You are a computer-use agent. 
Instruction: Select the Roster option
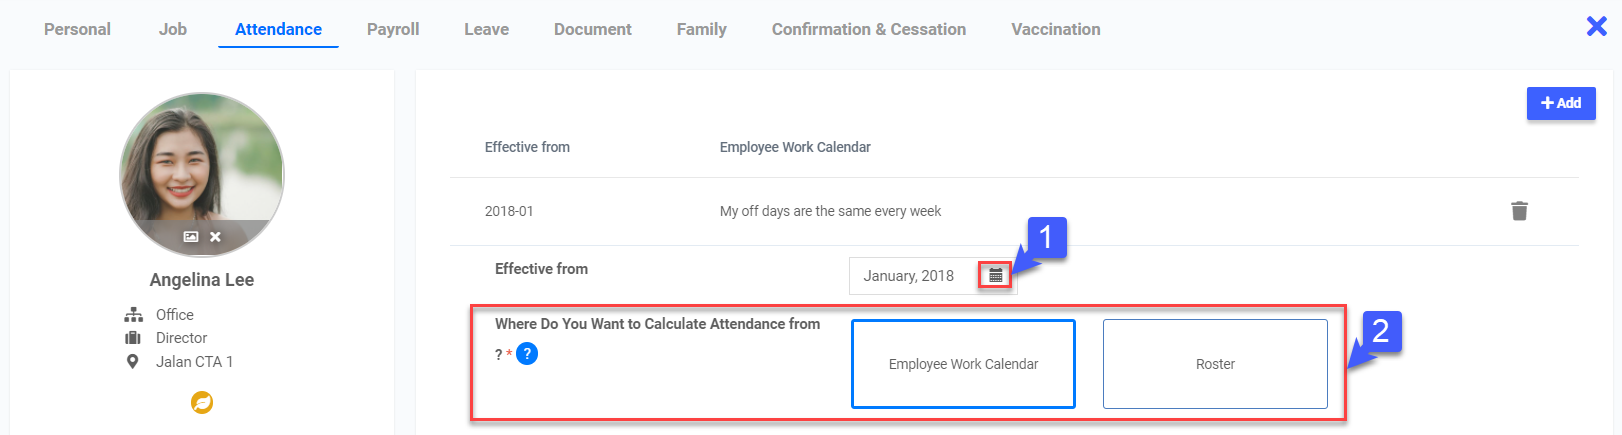pos(1215,364)
